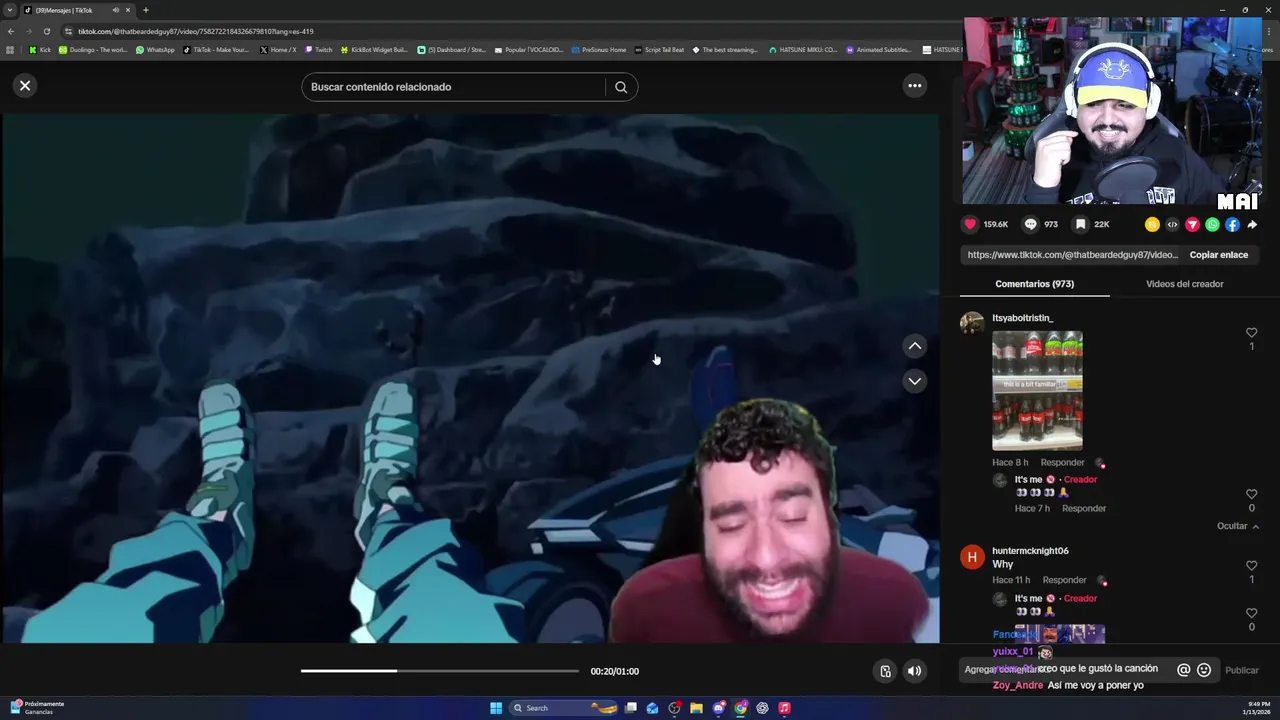Open the Music app from the taskbar
Viewport: 1280px width, 720px height.
pos(784,708)
